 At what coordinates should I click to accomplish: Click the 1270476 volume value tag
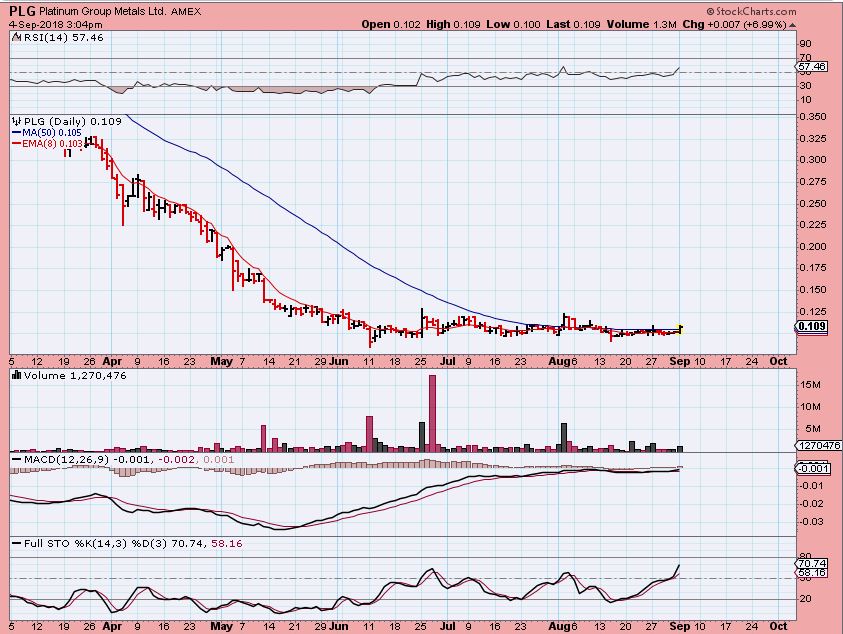point(819,445)
